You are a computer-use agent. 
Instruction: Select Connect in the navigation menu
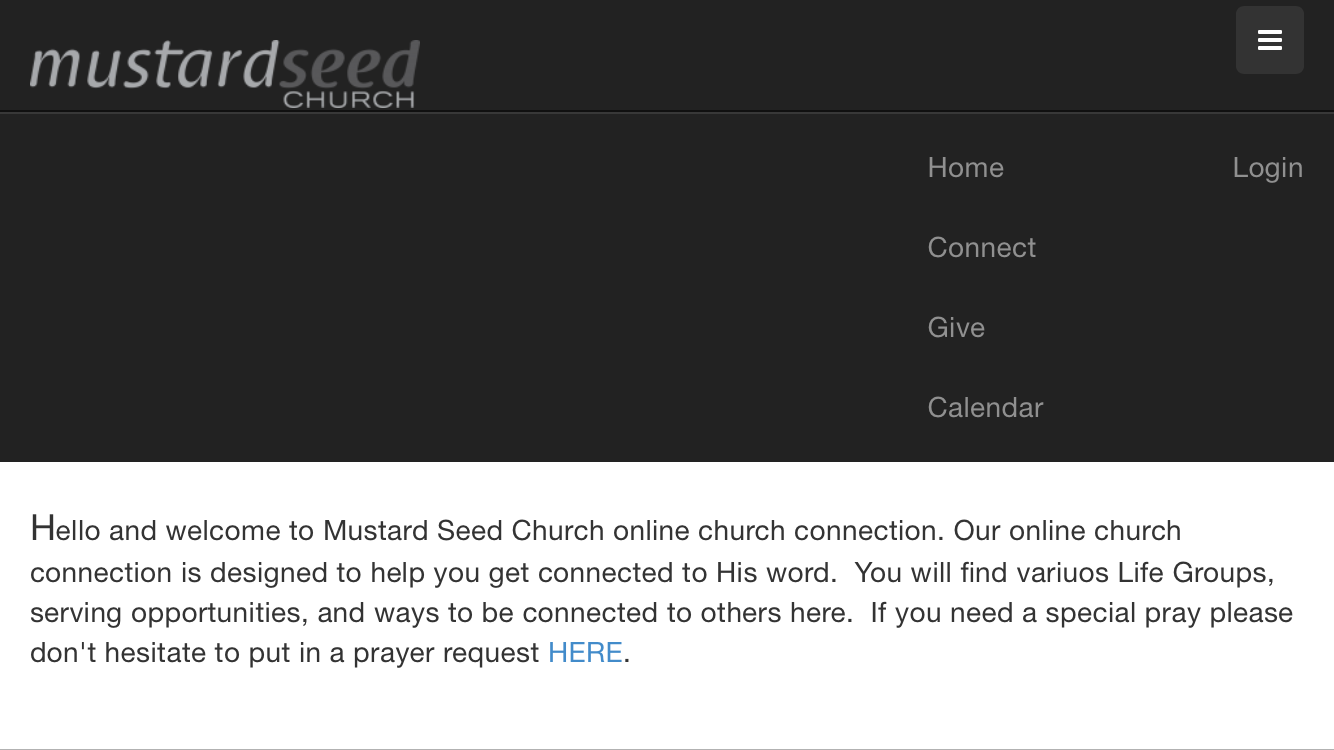coord(981,248)
